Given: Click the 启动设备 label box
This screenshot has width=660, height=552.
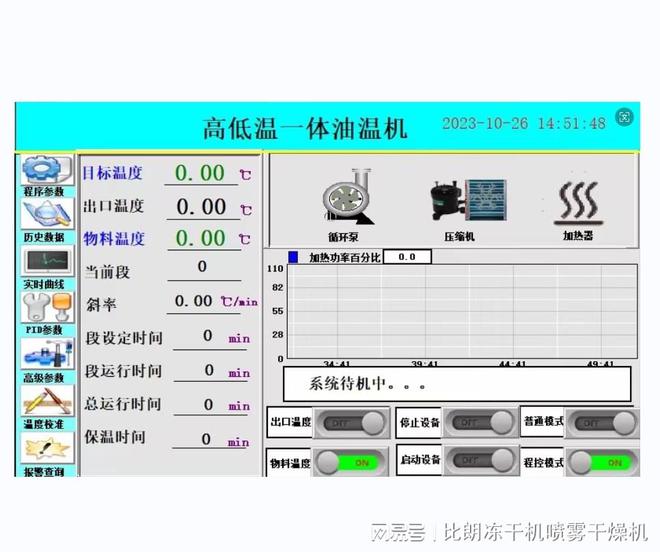Looking at the screenshot, I should click(x=420, y=460).
